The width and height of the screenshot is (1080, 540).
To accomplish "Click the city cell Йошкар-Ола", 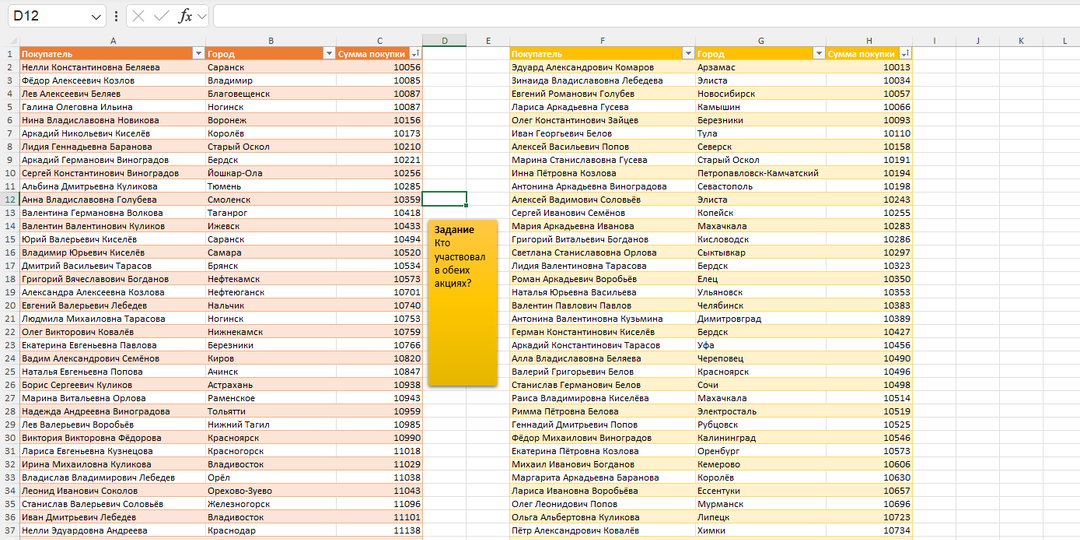I will coord(271,173).
